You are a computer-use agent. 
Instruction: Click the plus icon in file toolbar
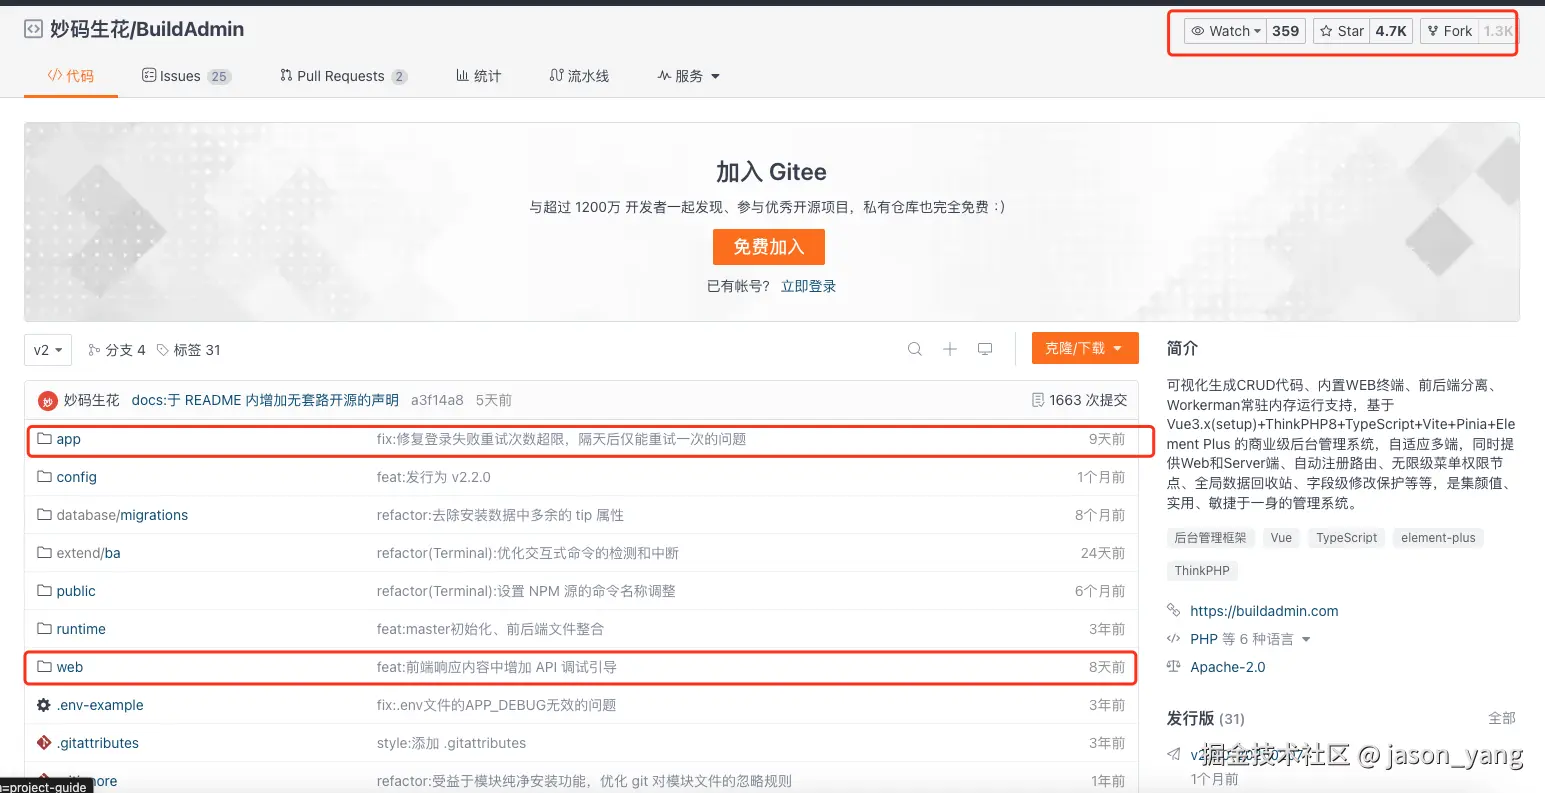(950, 349)
